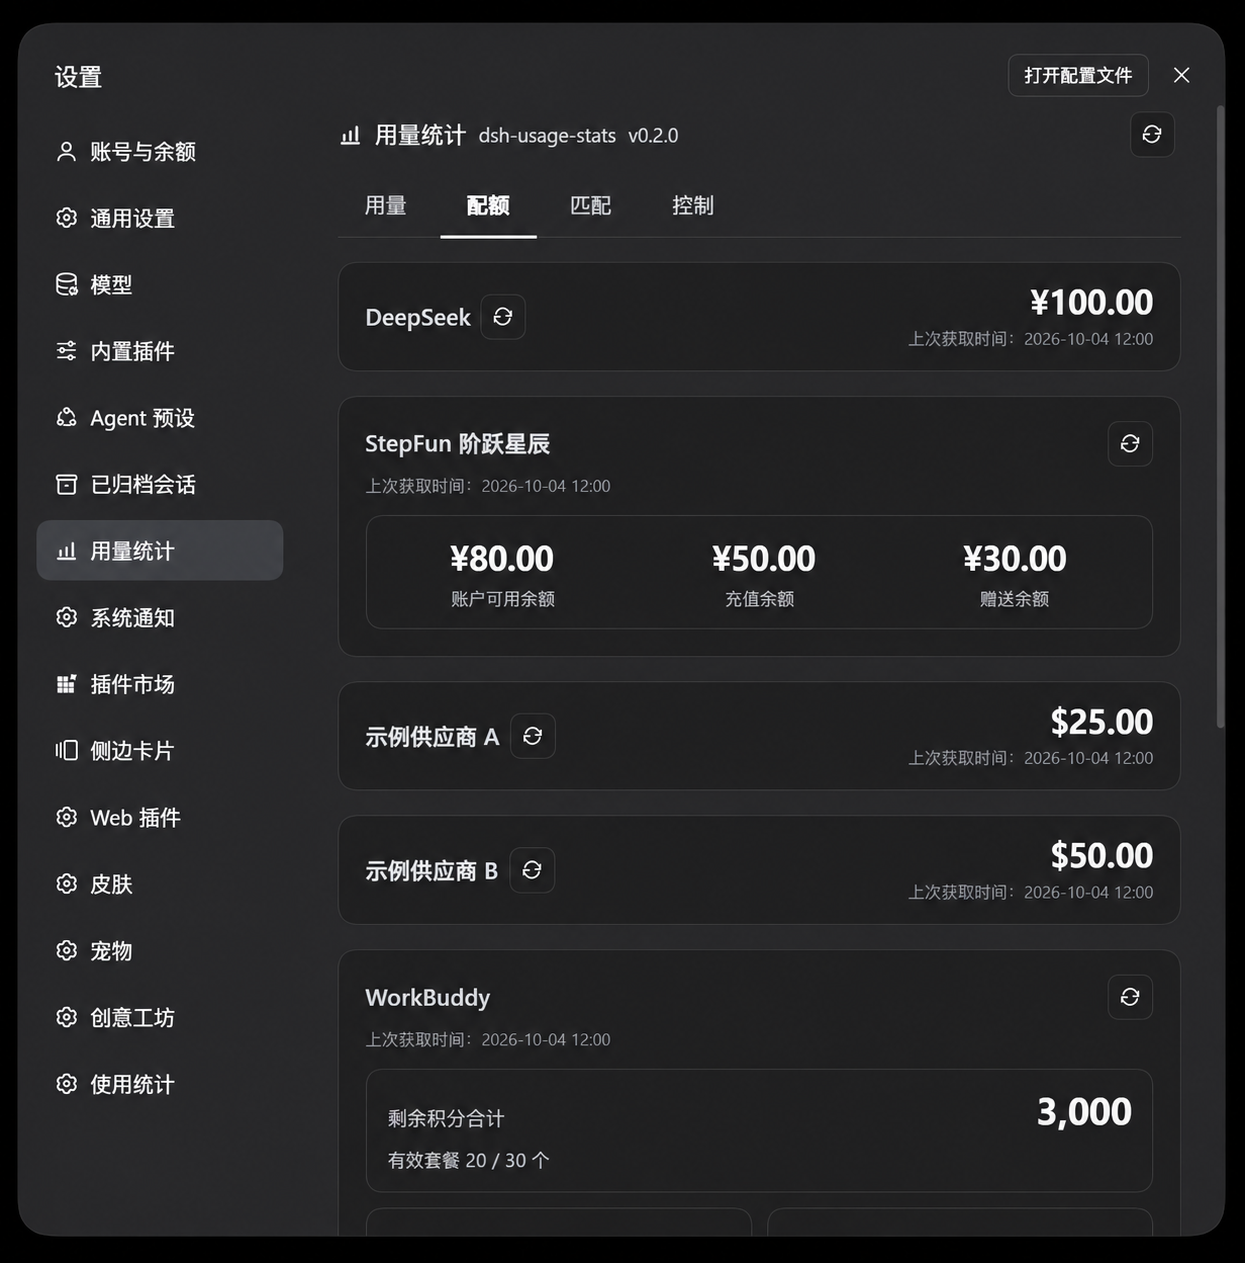Open 插件市场 in the sidebar
The width and height of the screenshot is (1245, 1263).
[160, 684]
